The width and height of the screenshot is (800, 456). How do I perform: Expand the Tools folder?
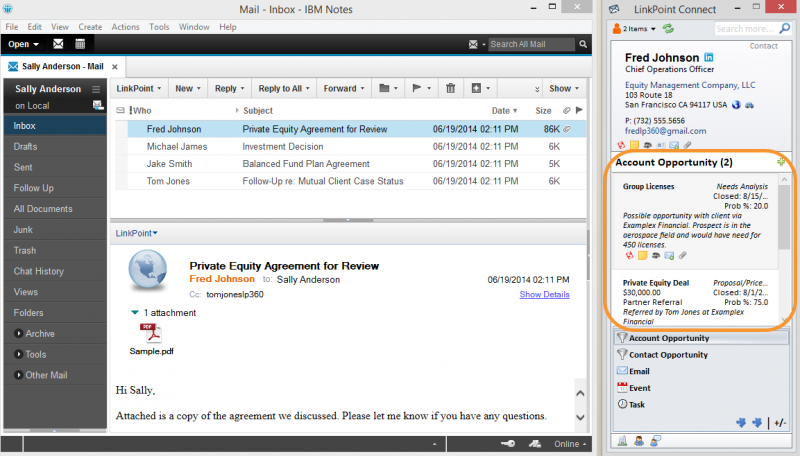18,354
